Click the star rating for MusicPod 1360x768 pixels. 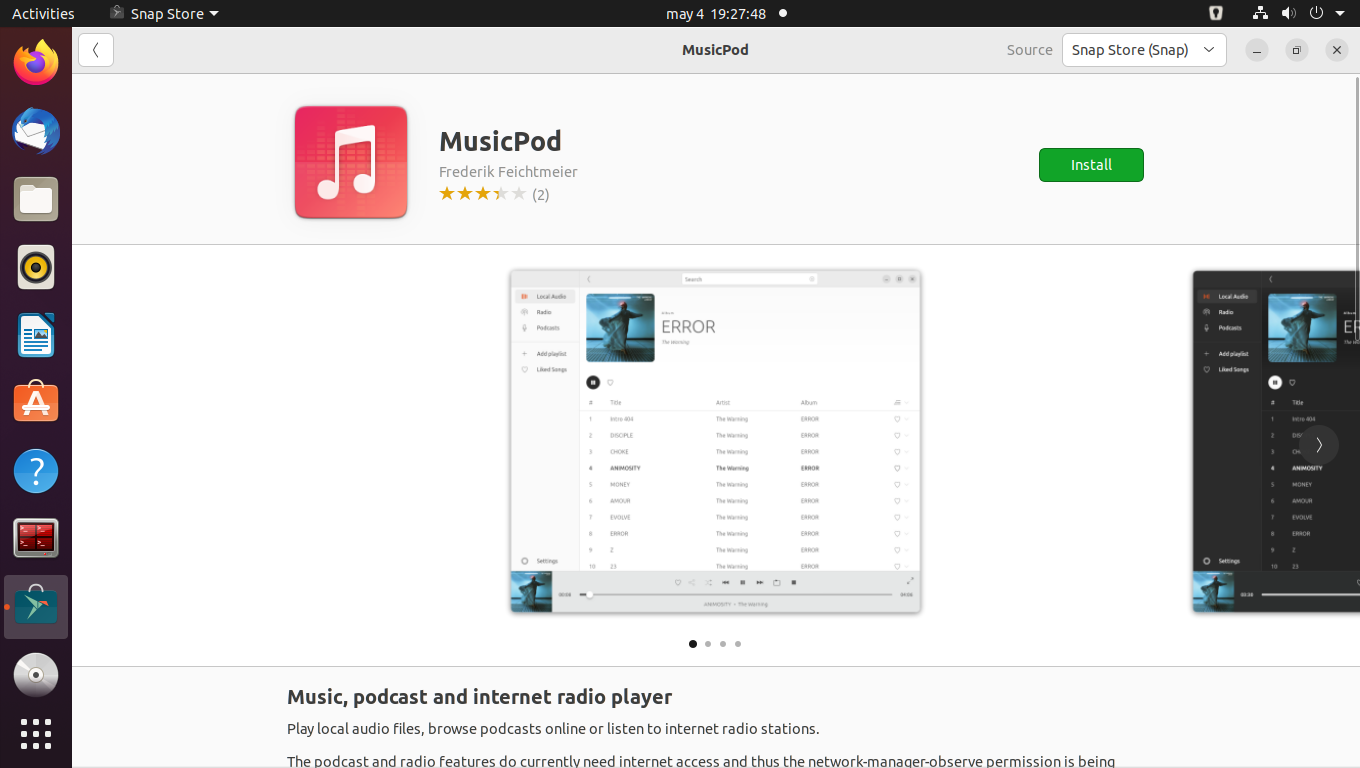click(x=483, y=194)
